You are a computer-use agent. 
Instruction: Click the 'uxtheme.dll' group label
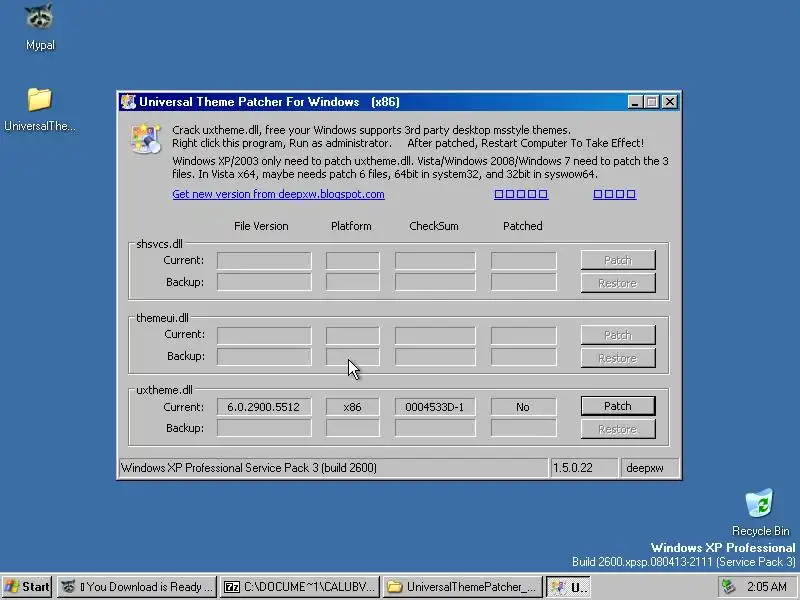[x=164, y=390]
